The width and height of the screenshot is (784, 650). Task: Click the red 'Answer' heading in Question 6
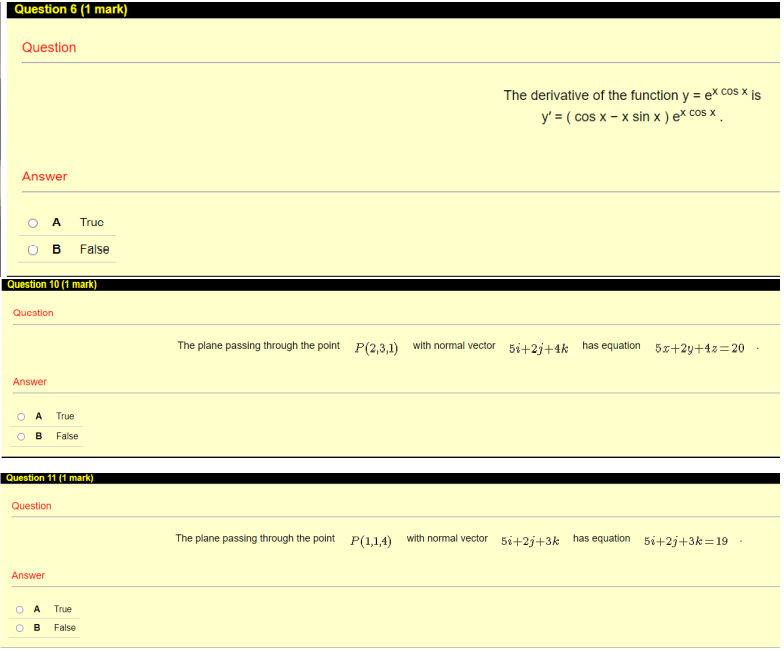[x=44, y=176]
